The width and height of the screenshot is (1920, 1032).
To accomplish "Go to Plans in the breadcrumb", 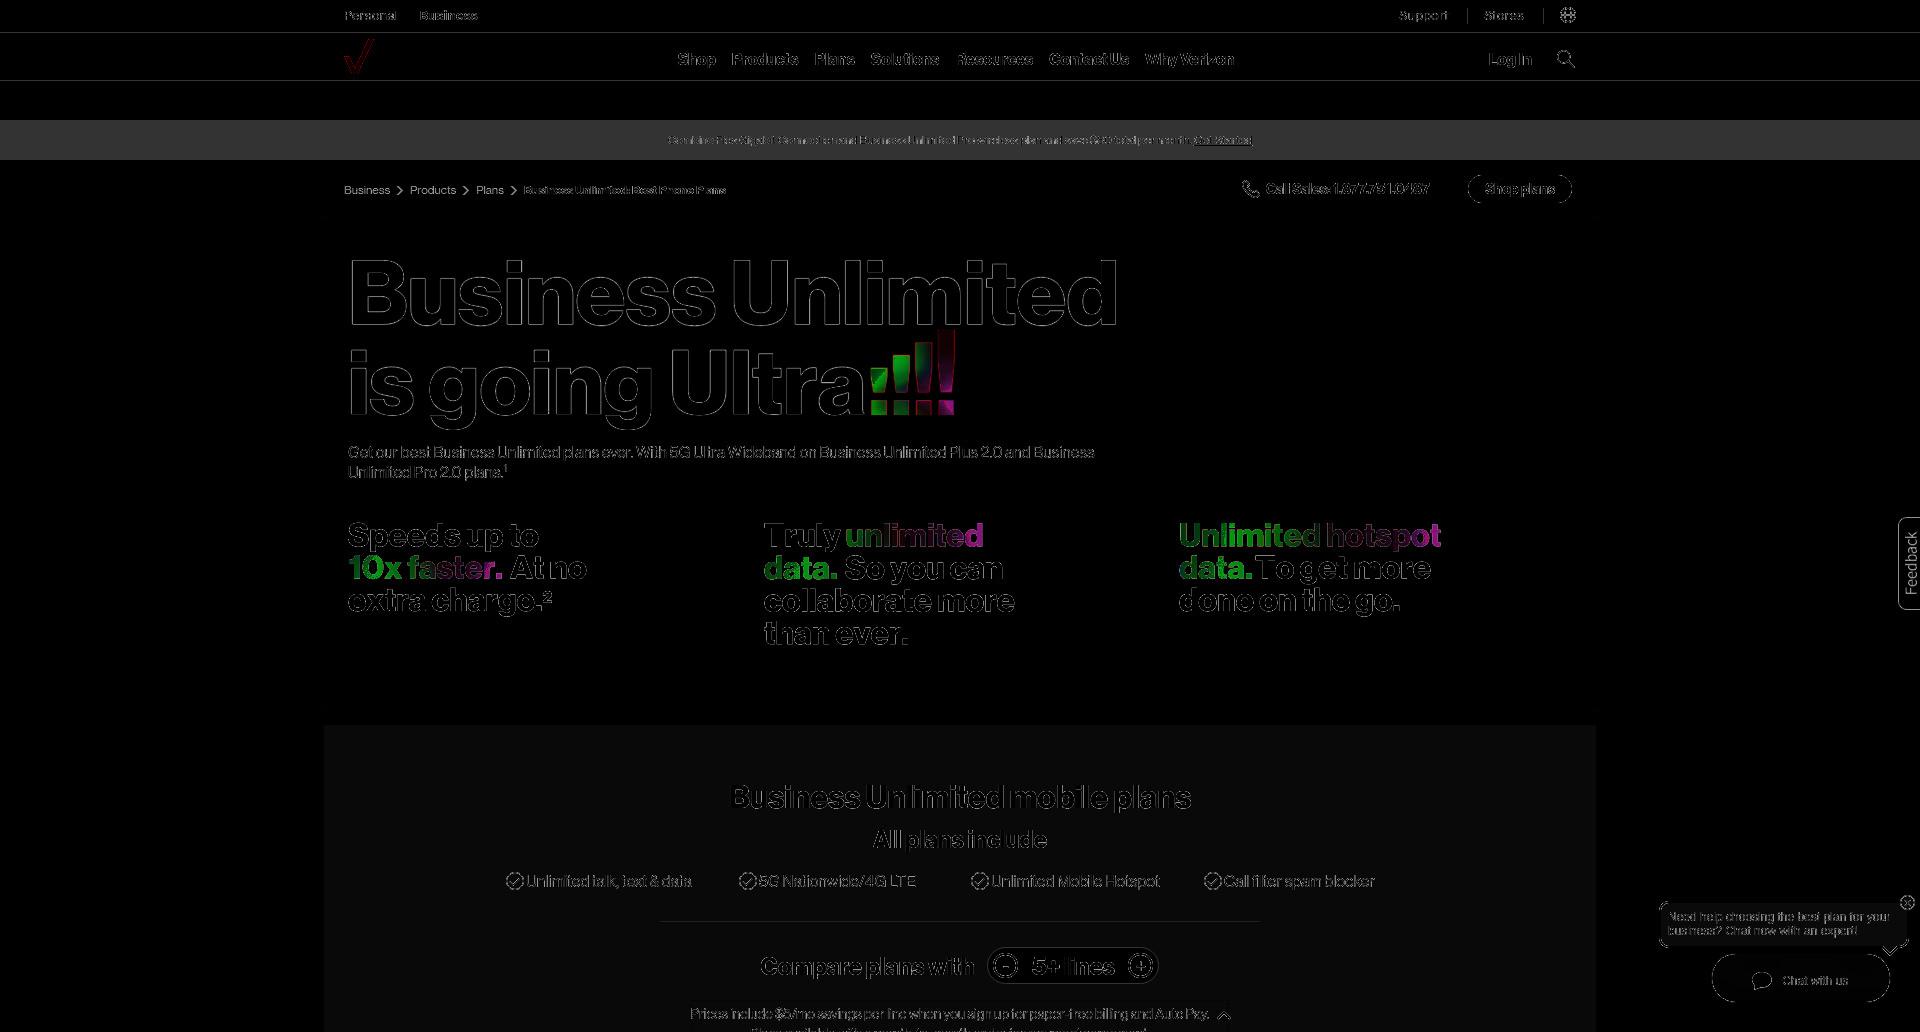I will pyautogui.click(x=490, y=190).
